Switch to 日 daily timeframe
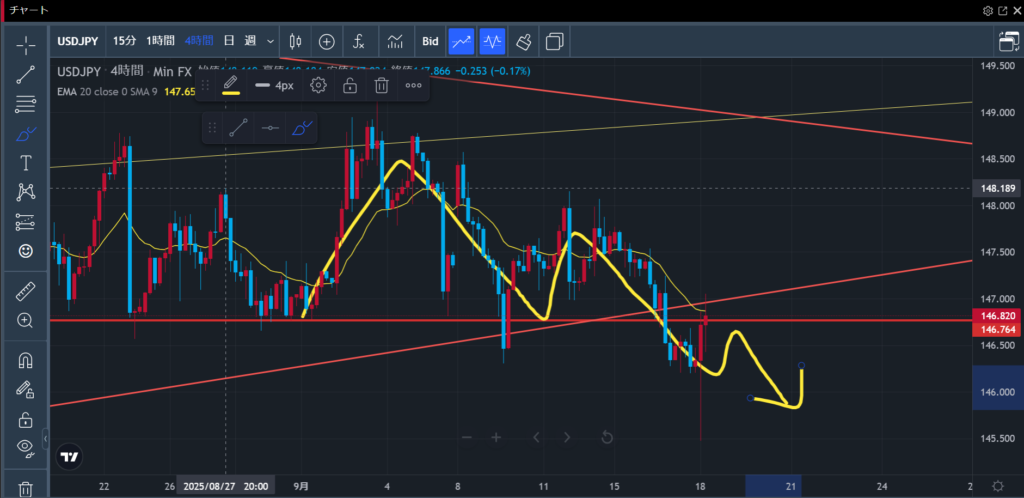Viewport: 1024px width, 498px height. [229, 40]
